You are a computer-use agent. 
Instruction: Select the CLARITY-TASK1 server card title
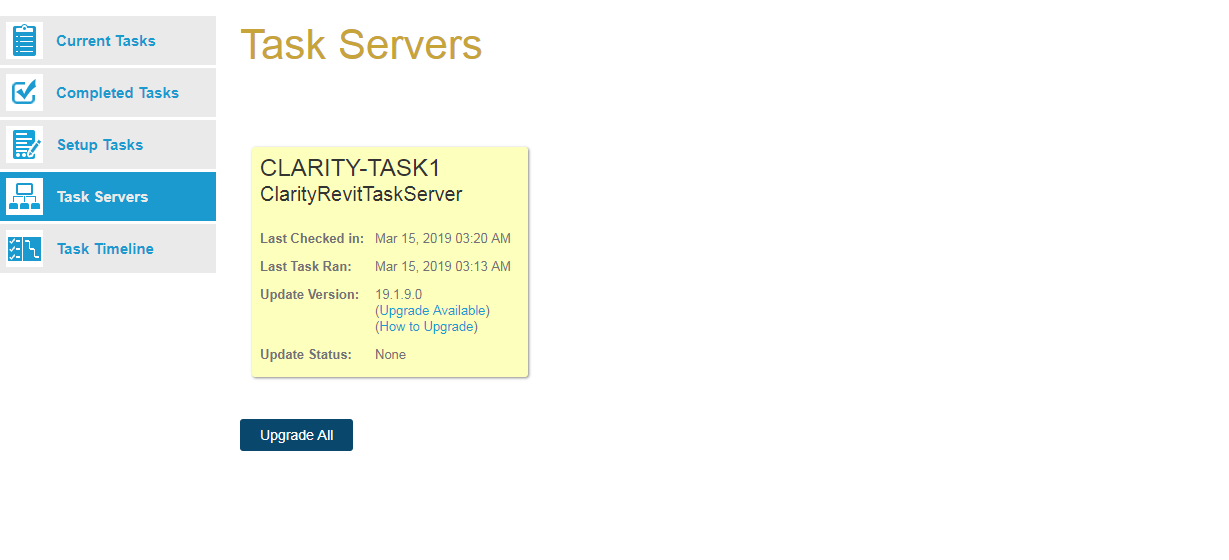[350, 168]
